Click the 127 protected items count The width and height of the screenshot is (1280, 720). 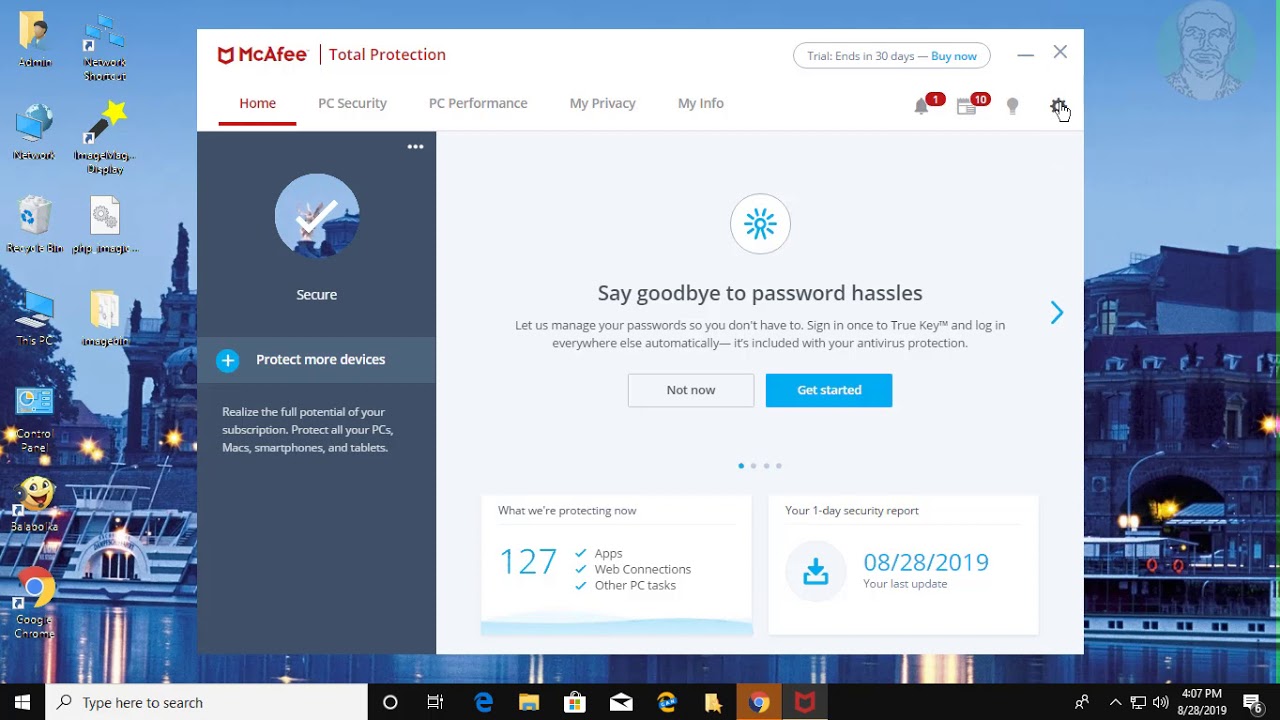click(x=528, y=562)
